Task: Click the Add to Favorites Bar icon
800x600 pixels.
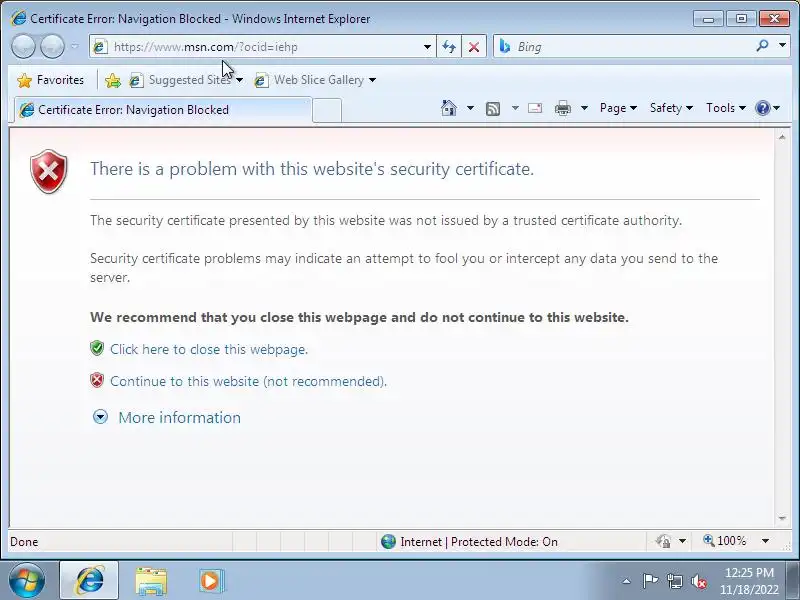Action: pyautogui.click(x=113, y=80)
